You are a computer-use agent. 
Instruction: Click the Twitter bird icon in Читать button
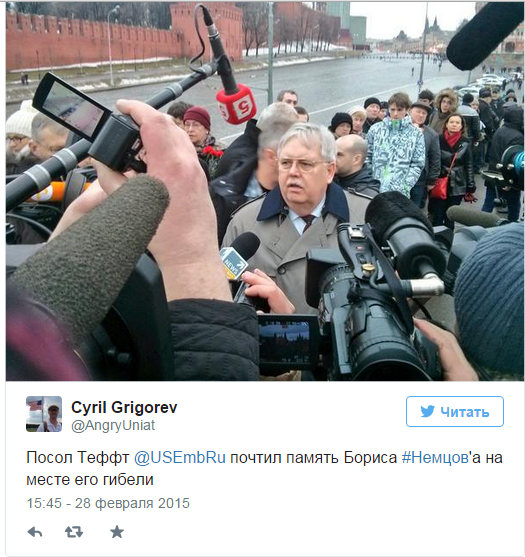point(427,411)
